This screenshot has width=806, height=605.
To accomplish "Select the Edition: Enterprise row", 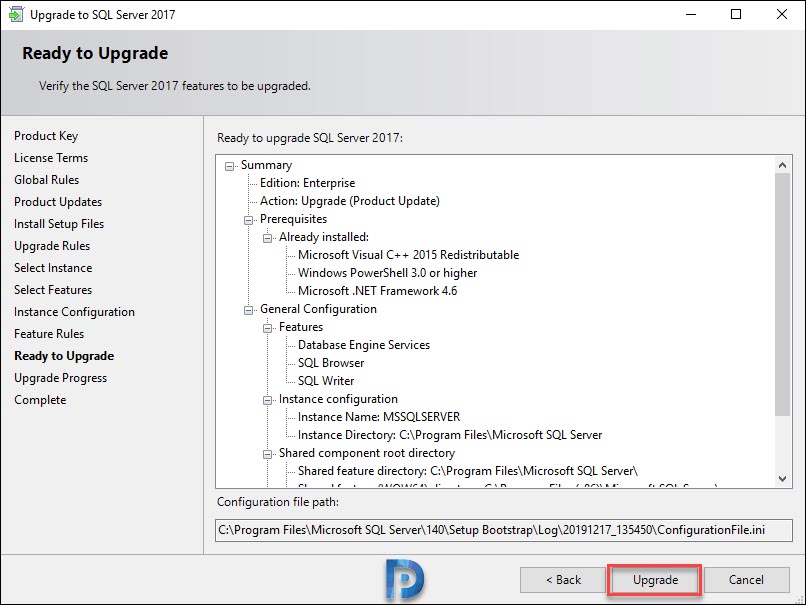I will tap(307, 183).
